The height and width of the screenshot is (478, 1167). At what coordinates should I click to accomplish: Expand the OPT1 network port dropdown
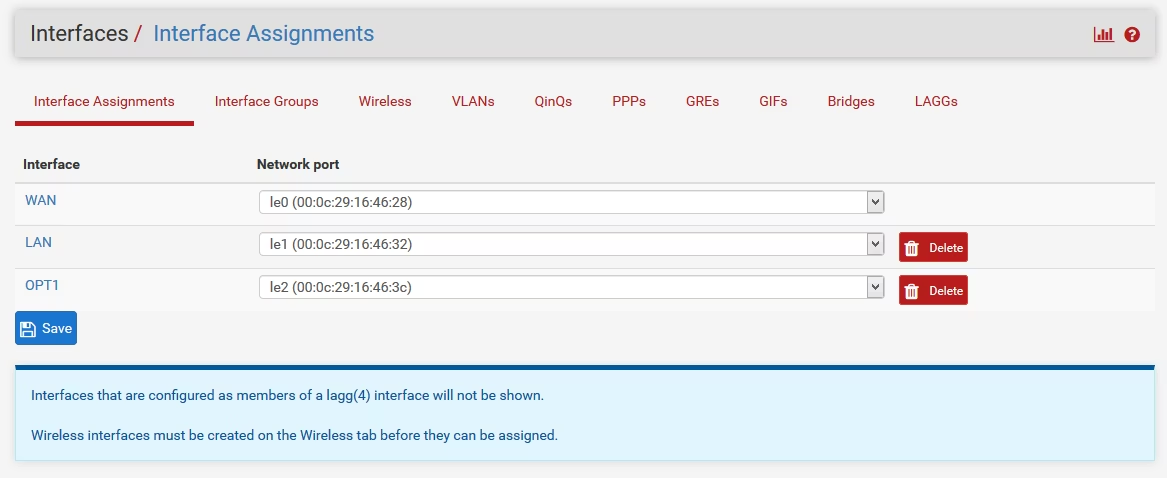pos(571,287)
